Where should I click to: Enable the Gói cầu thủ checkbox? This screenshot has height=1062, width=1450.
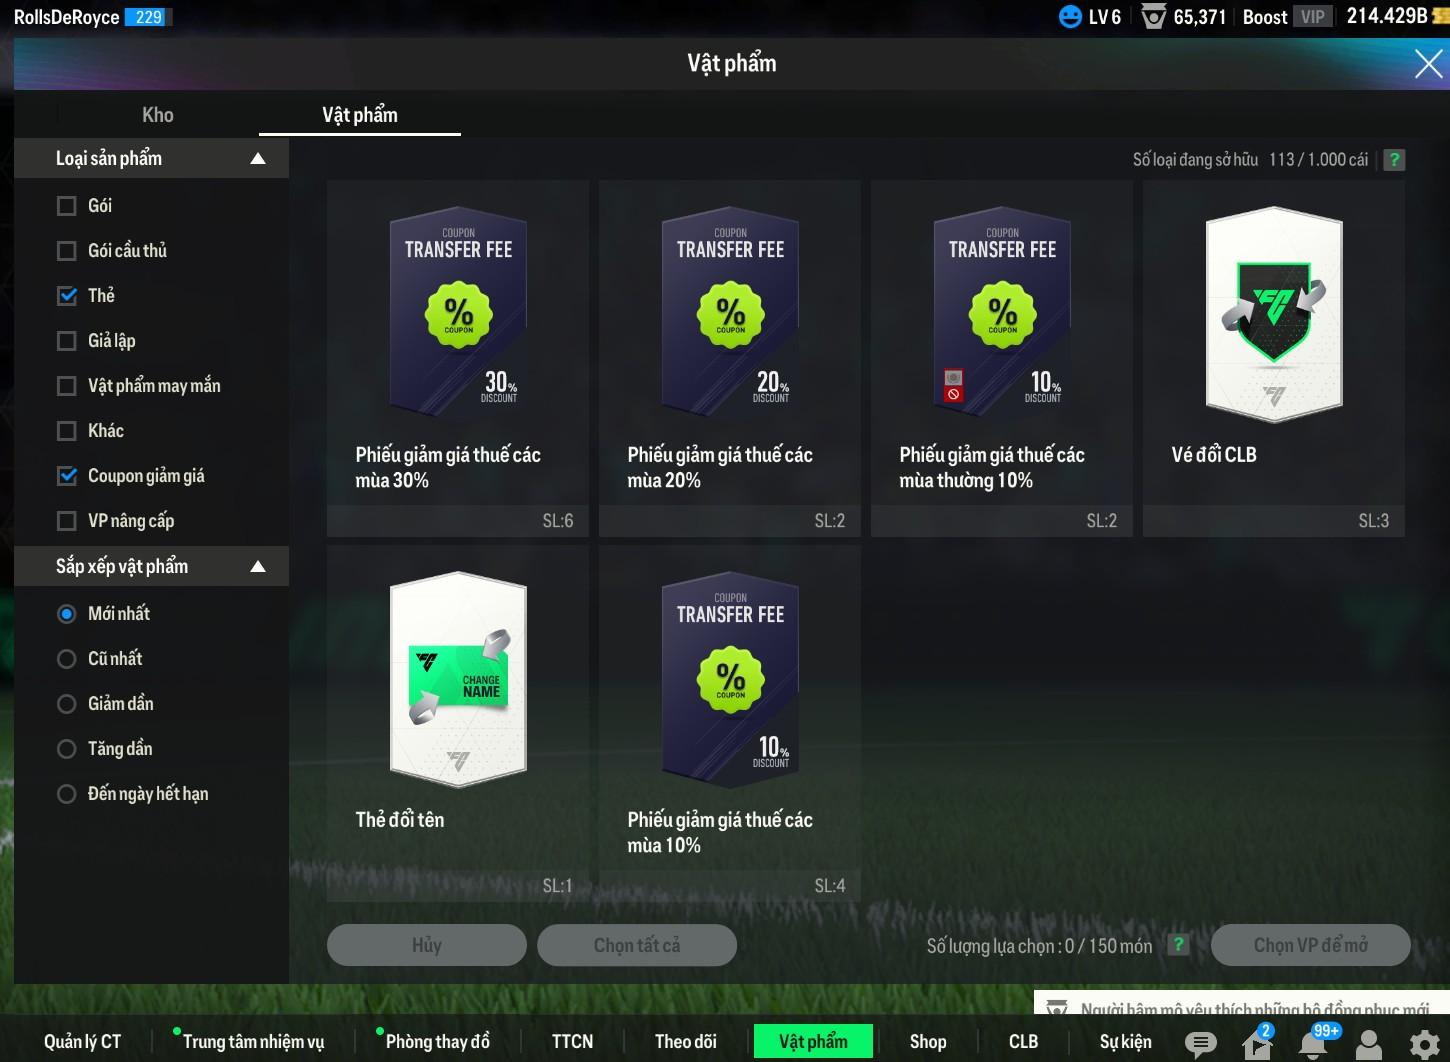point(67,251)
